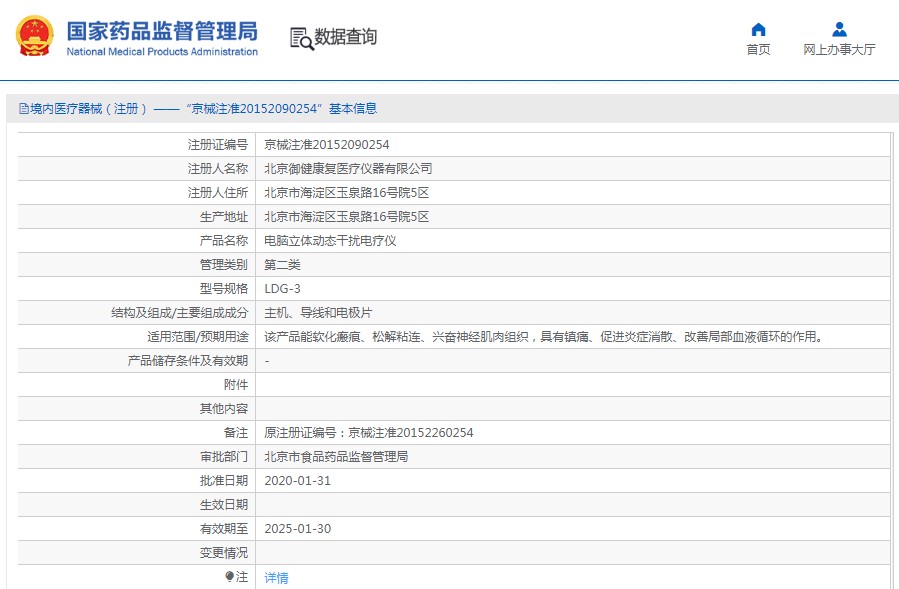The image size is (899, 589).
Task: Go to 首页 text link
Action: click(759, 50)
